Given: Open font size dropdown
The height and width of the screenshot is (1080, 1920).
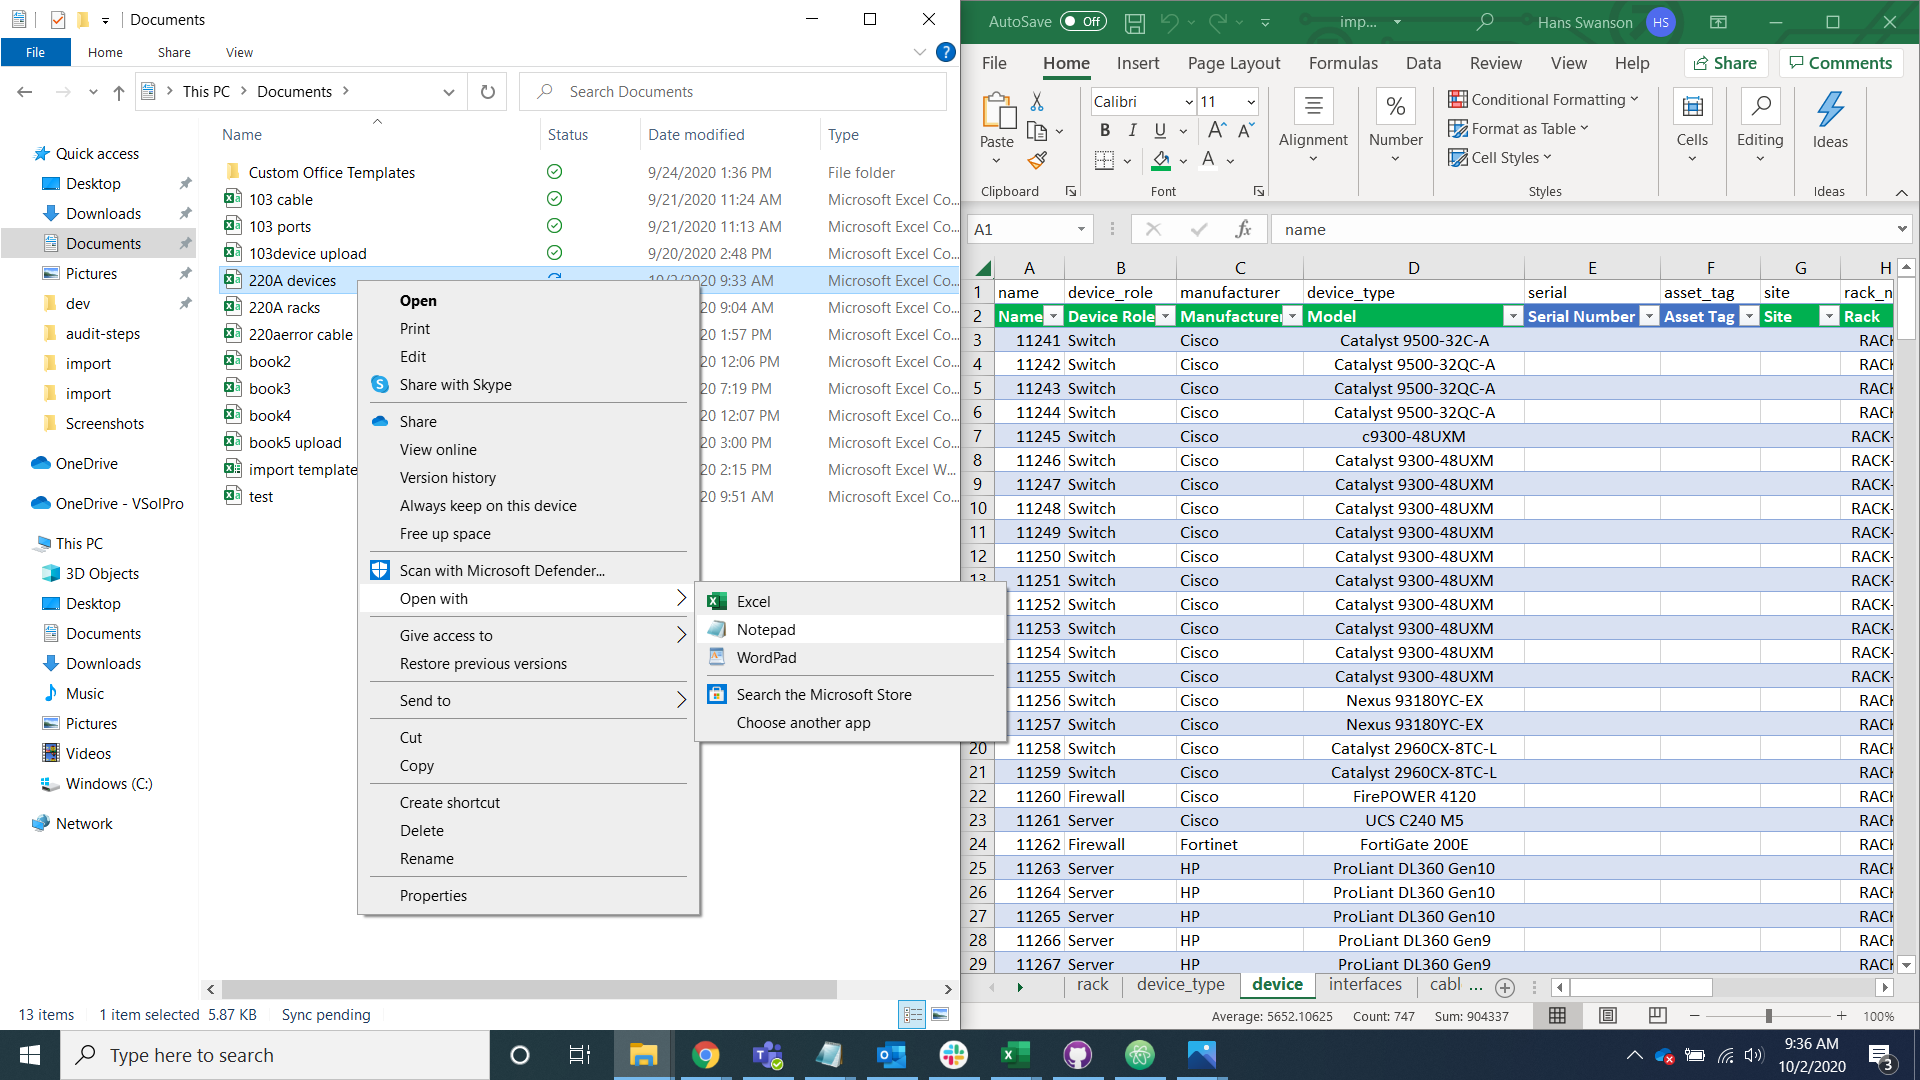Looking at the screenshot, I should (x=1250, y=102).
